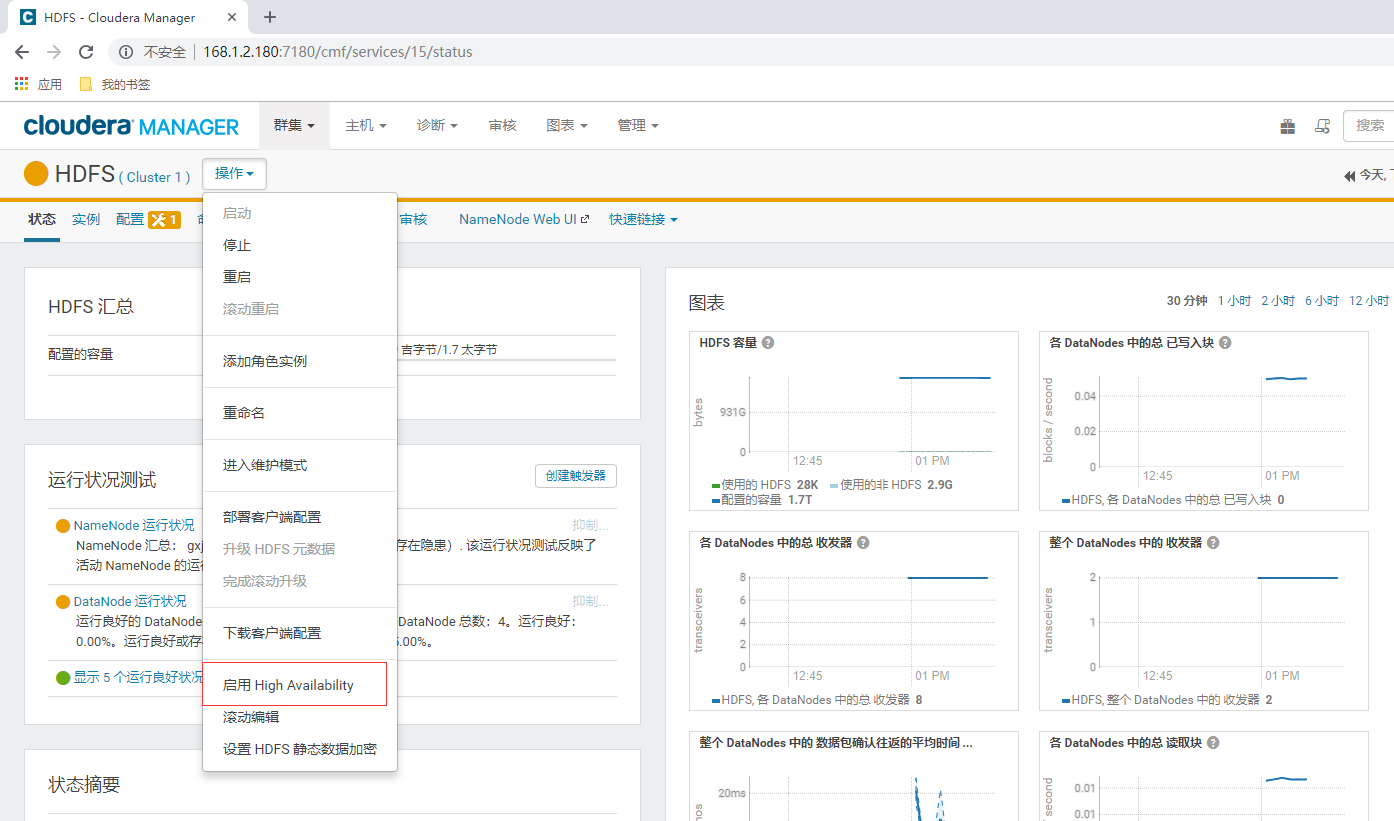Open the apps grid bookmark icon

pos(22,84)
